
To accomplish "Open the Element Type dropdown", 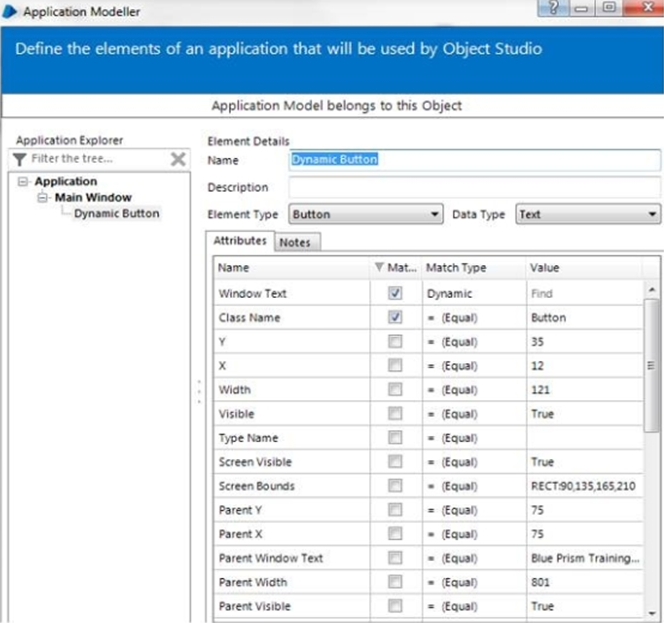I will point(434,214).
